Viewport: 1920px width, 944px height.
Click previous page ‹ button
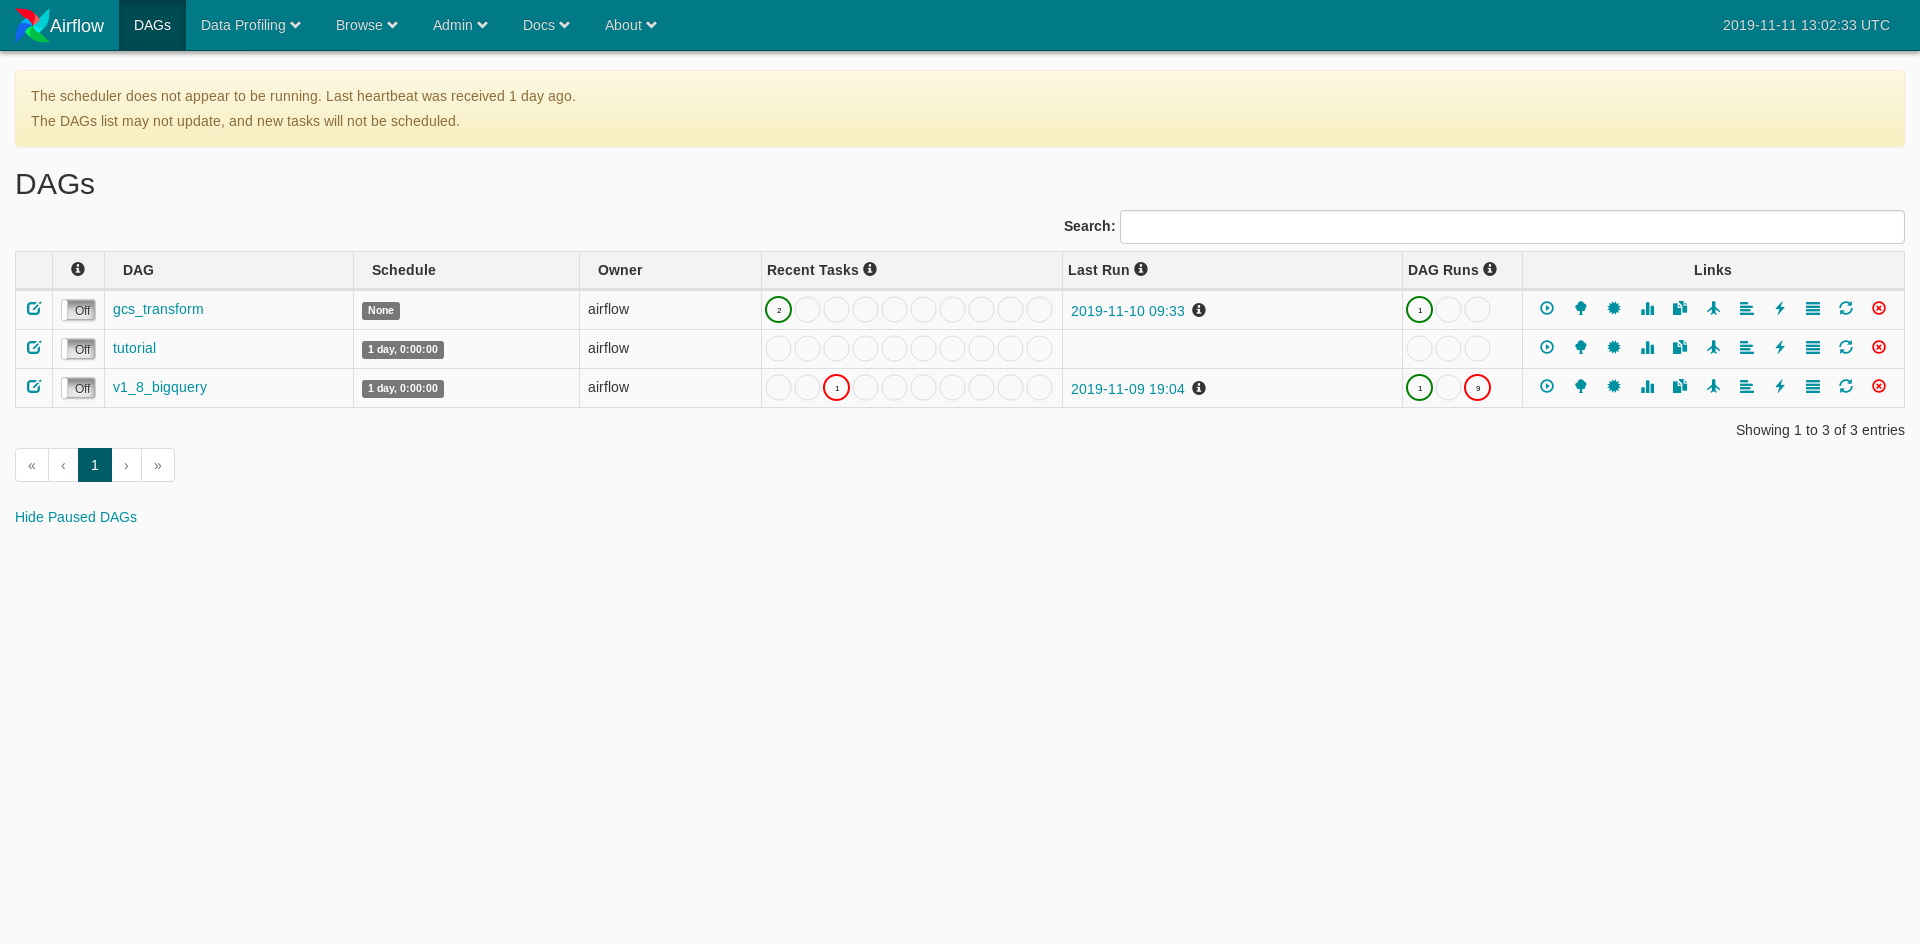(63, 465)
